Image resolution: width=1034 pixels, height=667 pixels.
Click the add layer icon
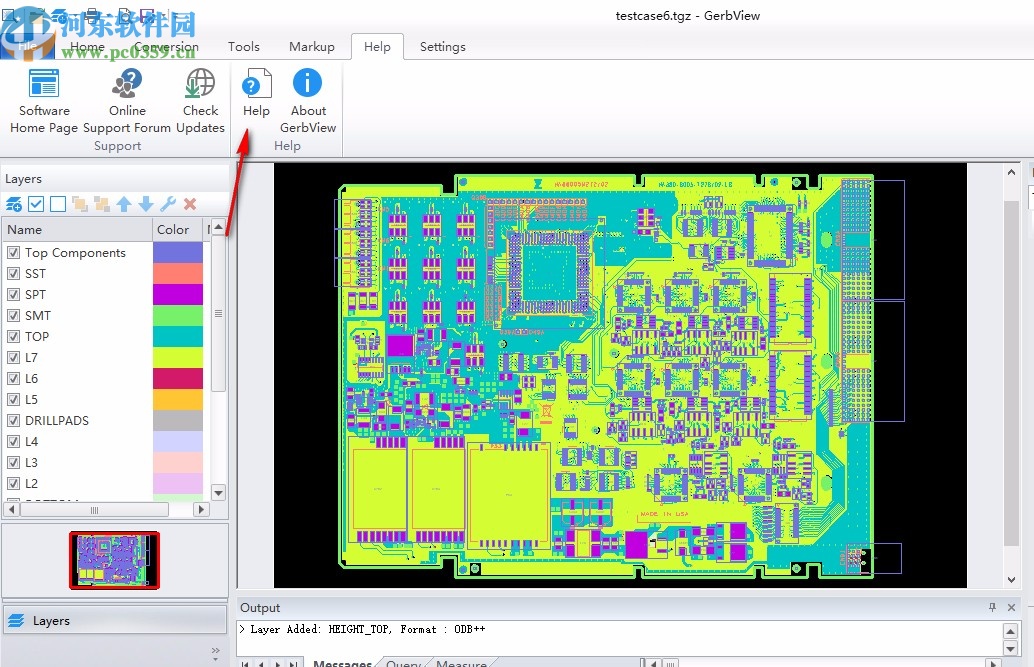tap(14, 204)
